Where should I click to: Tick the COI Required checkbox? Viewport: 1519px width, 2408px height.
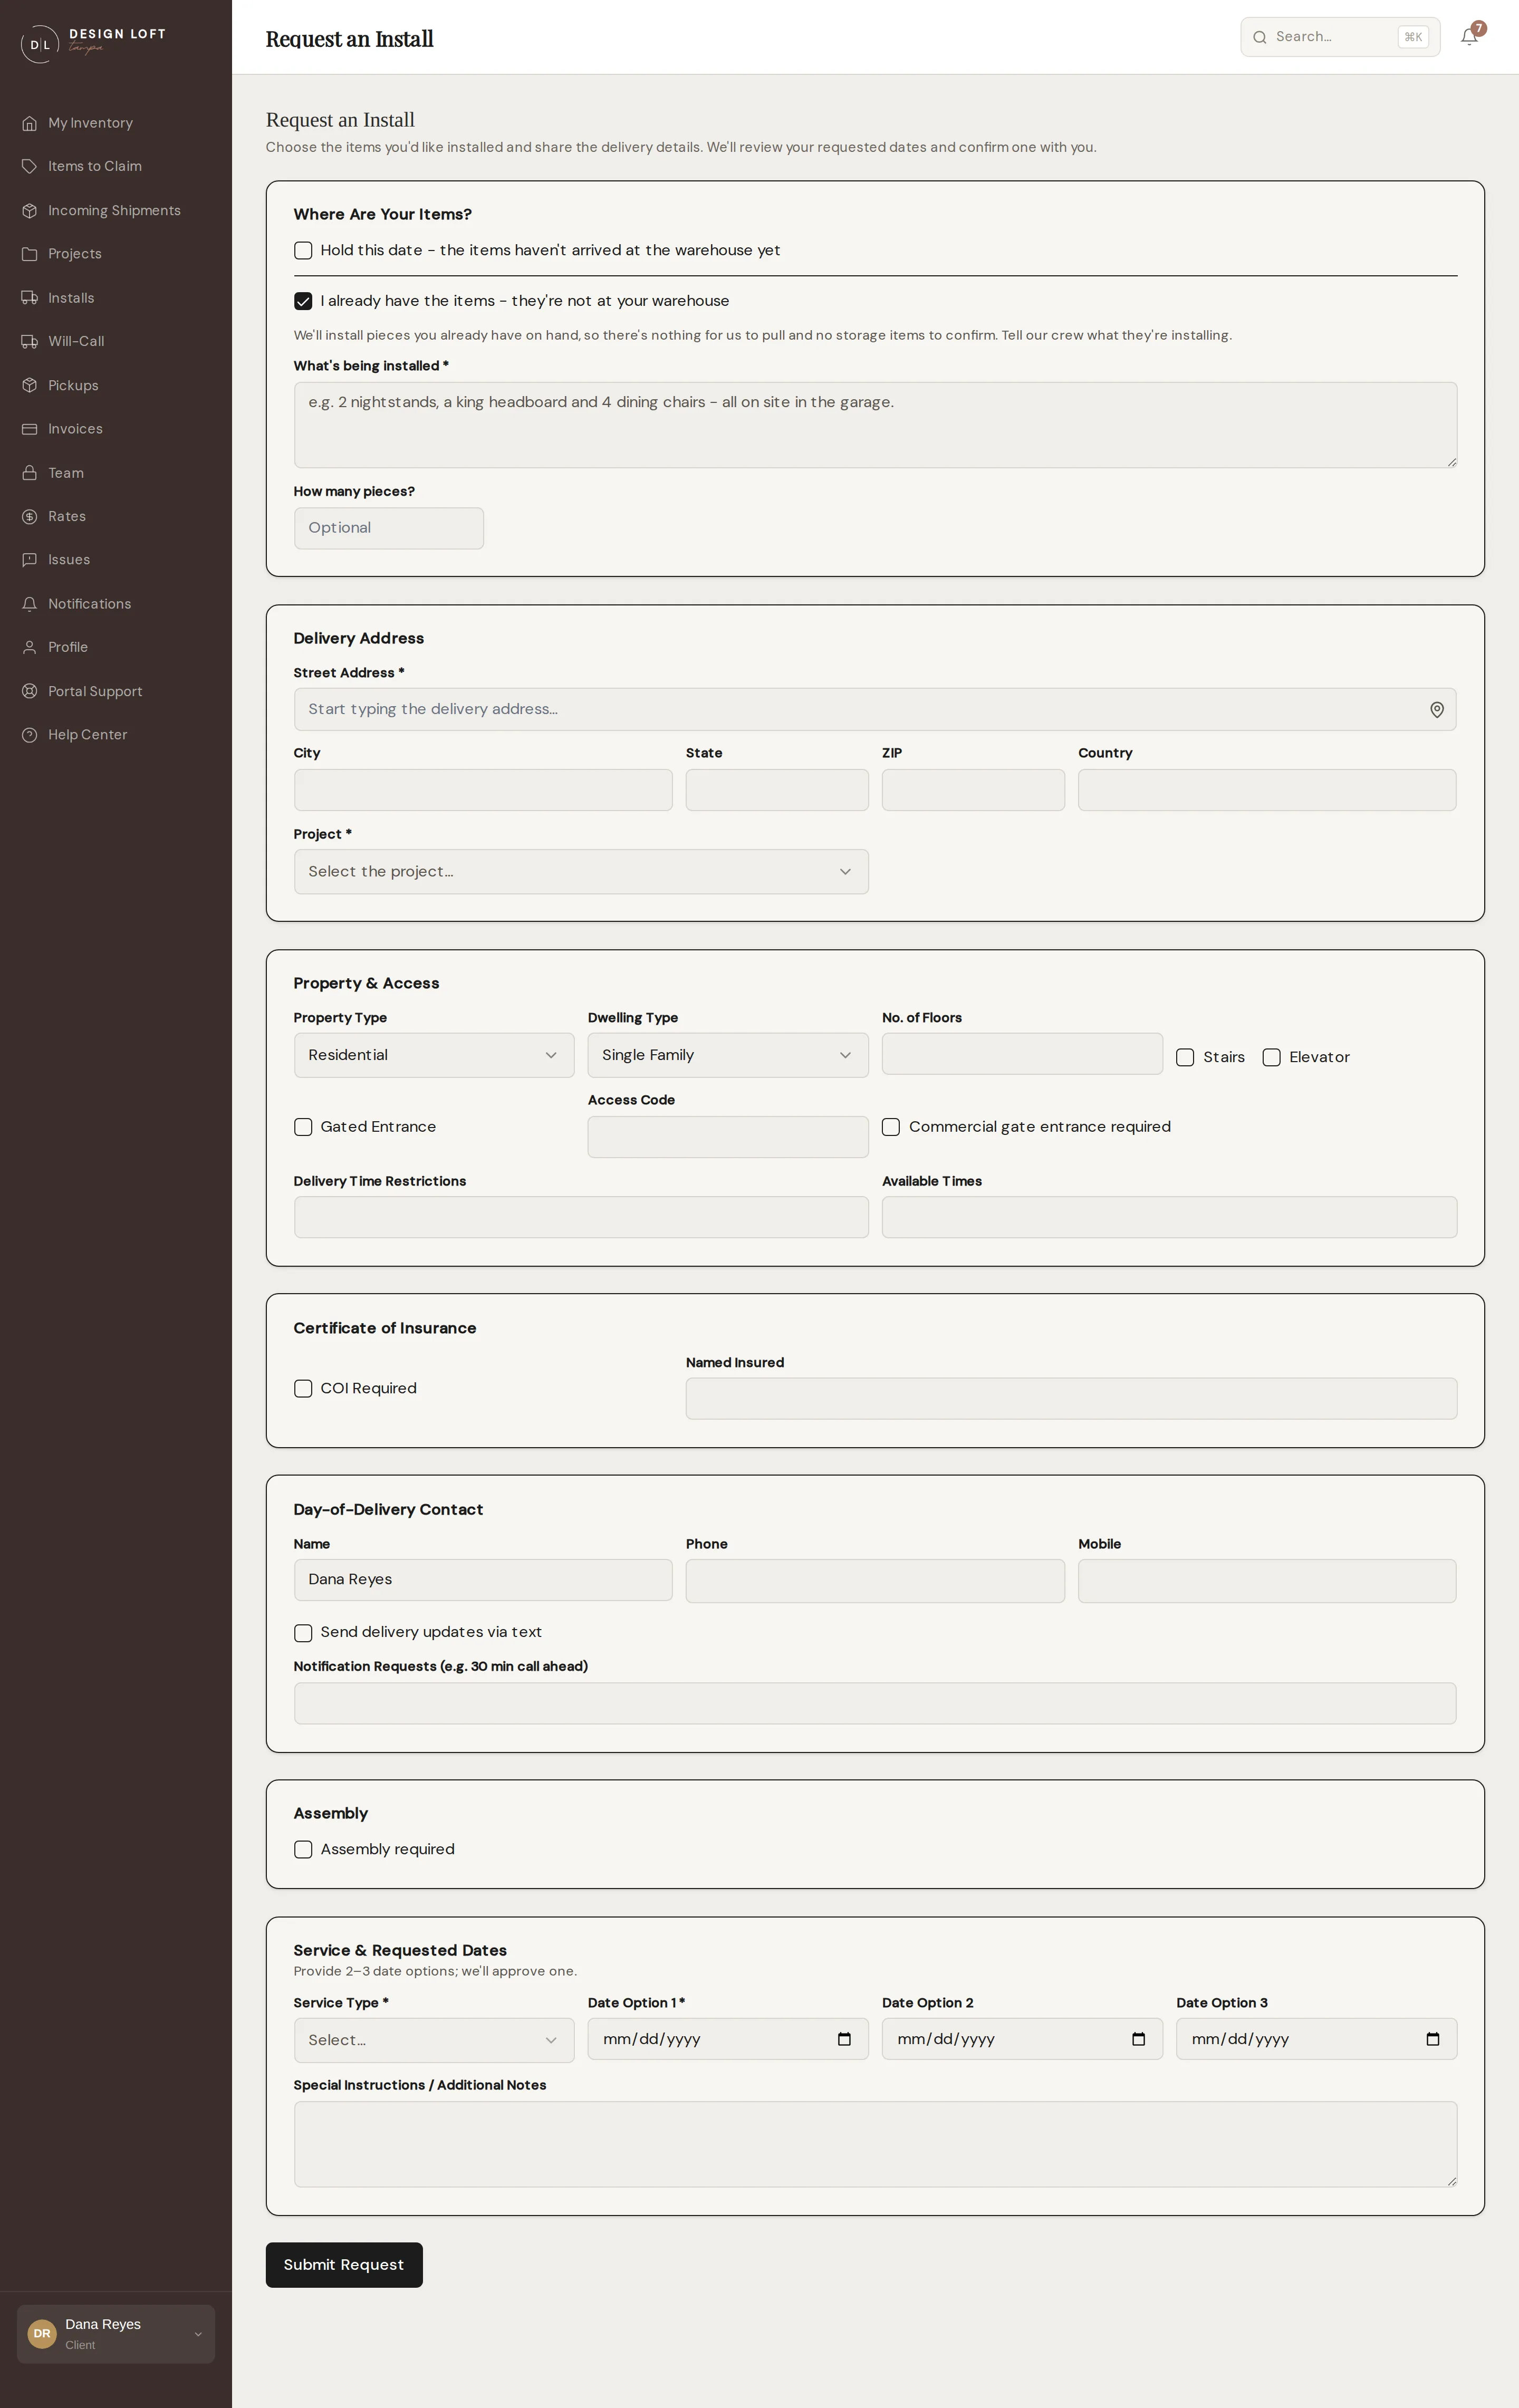[303, 1388]
